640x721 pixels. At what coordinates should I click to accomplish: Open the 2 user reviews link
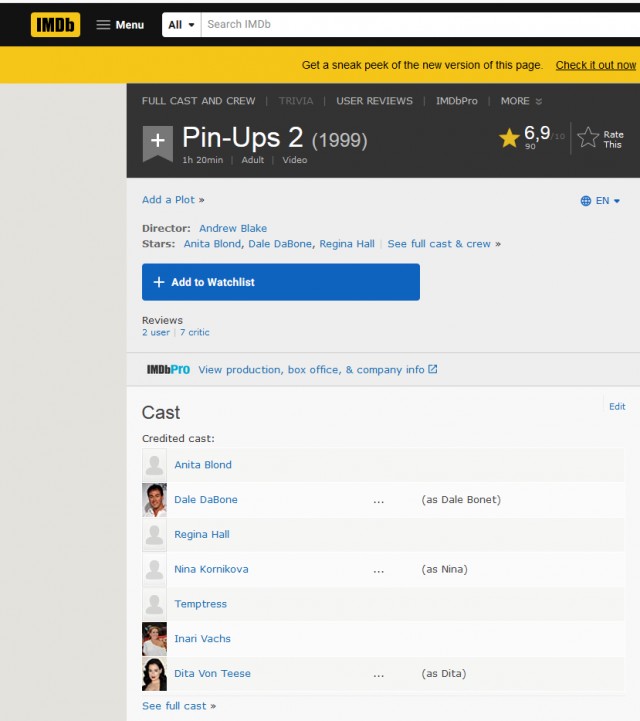coord(156,332)
